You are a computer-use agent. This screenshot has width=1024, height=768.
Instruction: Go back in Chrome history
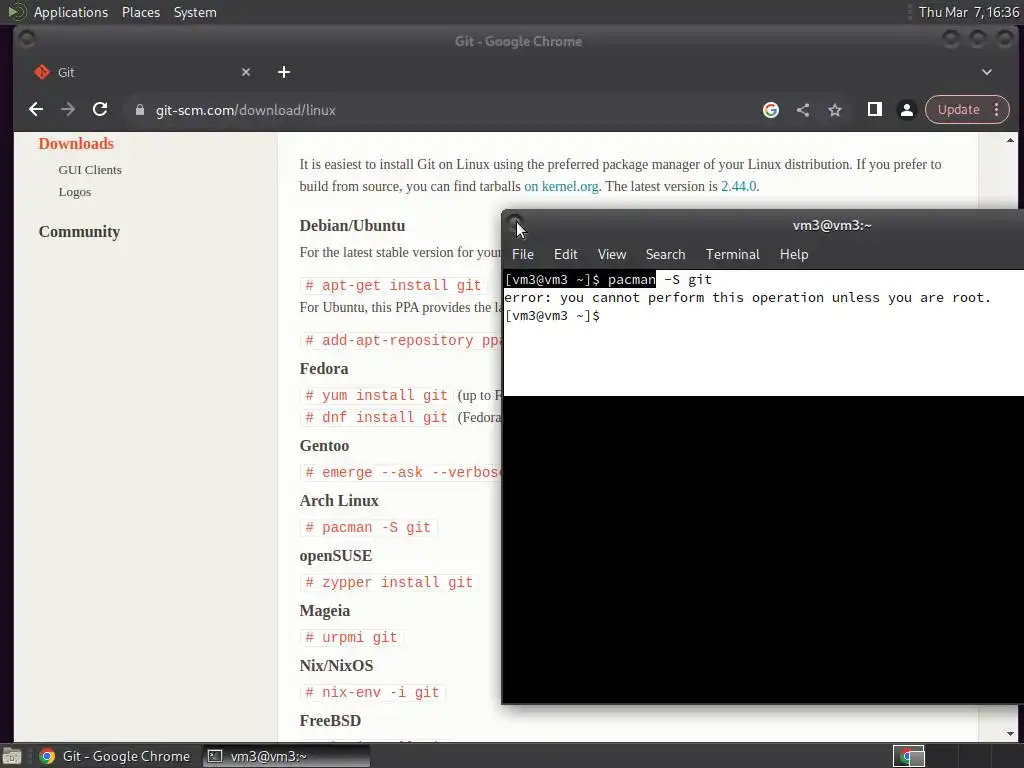[x=36, y=110]
